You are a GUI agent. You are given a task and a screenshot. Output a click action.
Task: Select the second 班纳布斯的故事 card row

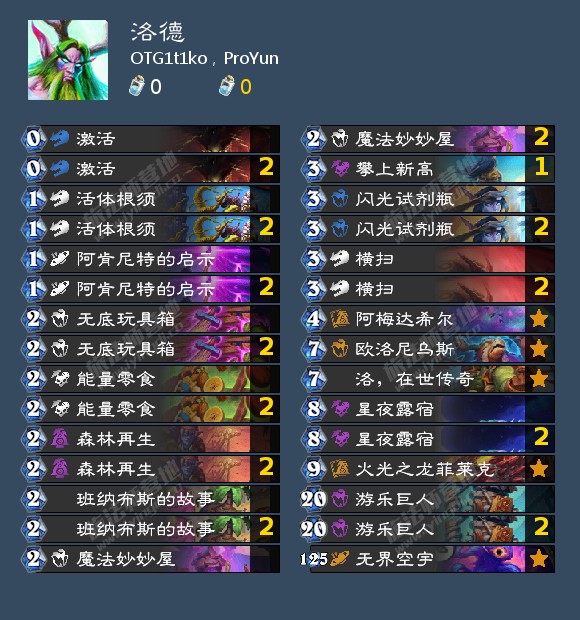tap(153, 529)
